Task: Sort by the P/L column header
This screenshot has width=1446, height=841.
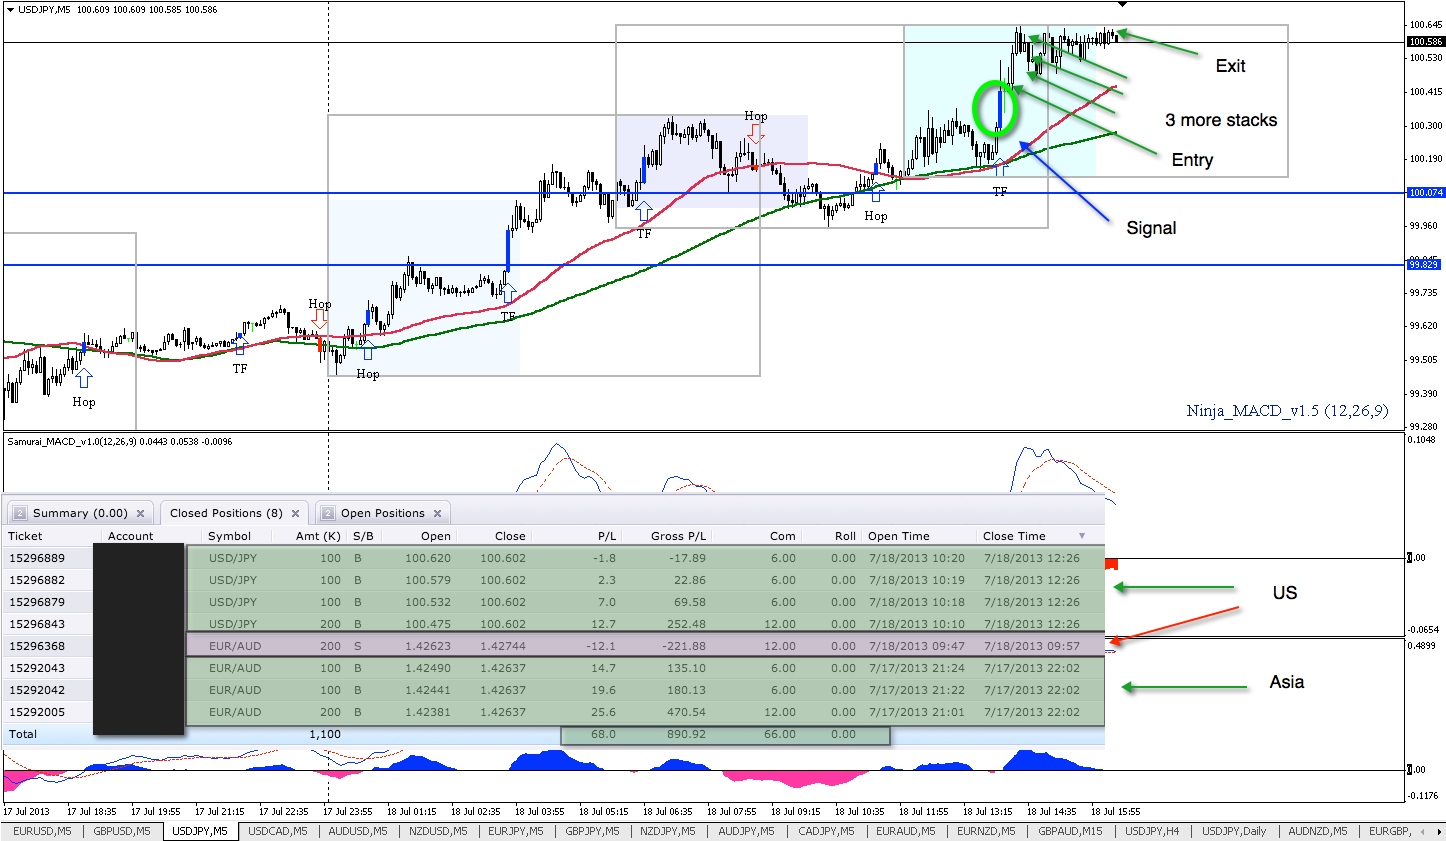Action: (607, 536)
